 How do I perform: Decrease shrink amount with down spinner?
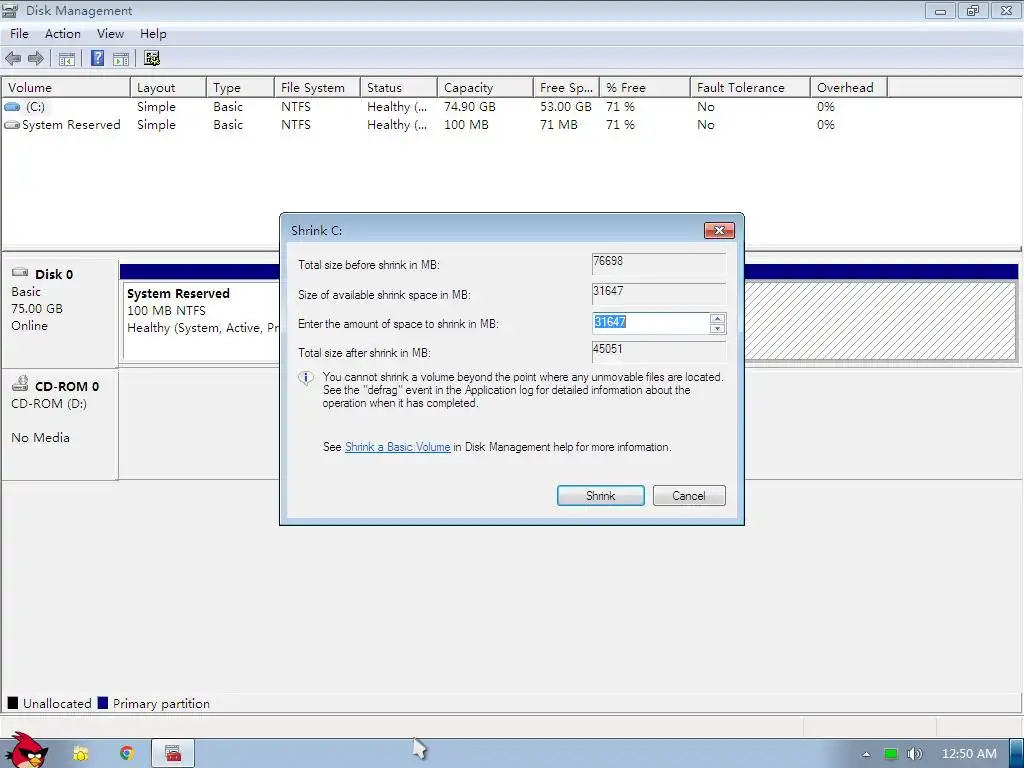(718, 328)
